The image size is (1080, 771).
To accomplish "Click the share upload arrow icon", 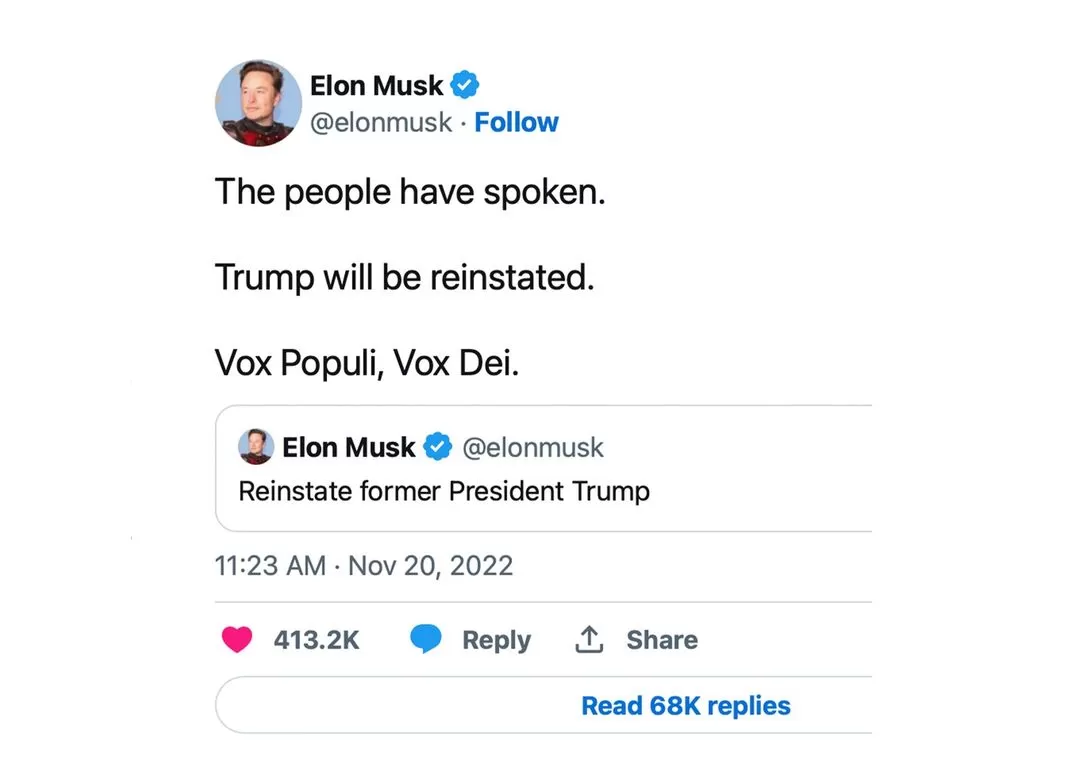I will pos(589,640).
